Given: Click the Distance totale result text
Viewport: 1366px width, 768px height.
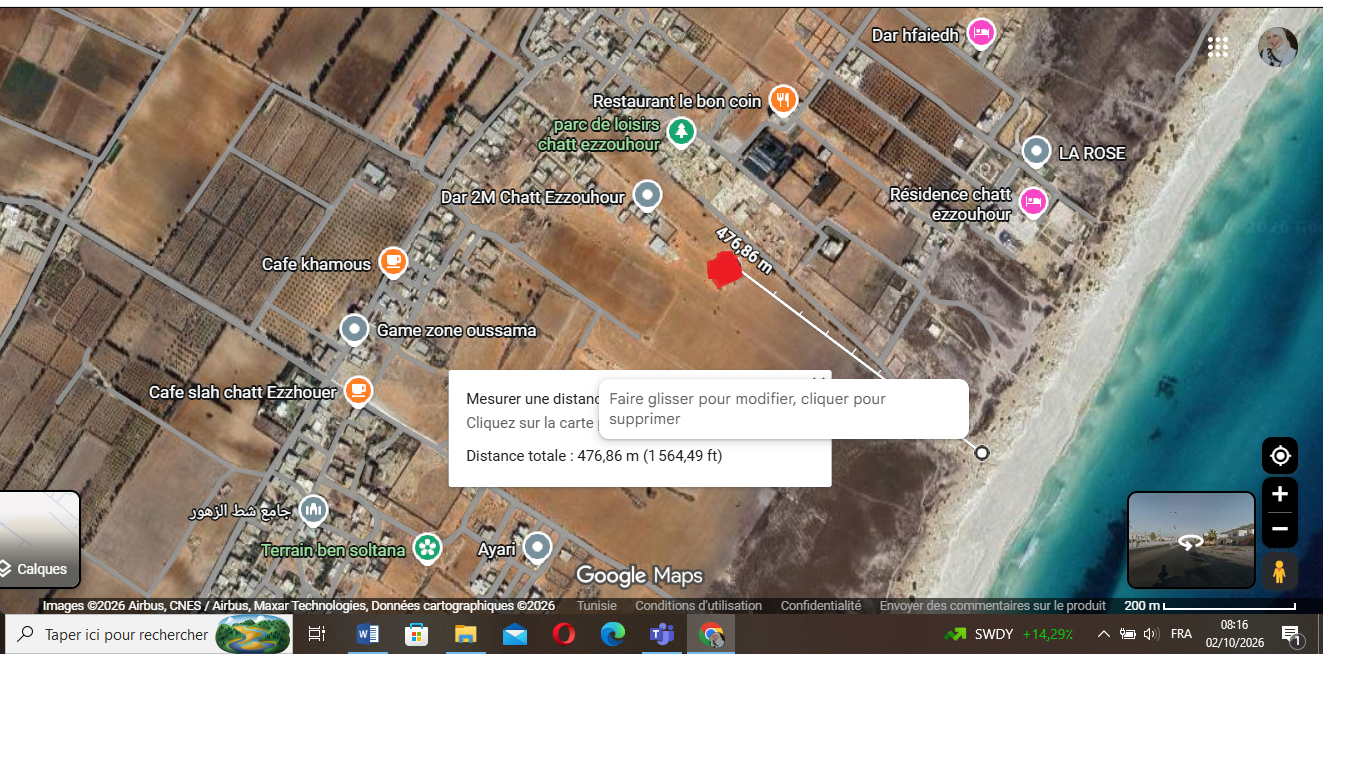Looking at the screenshot, I should (594, 456).
